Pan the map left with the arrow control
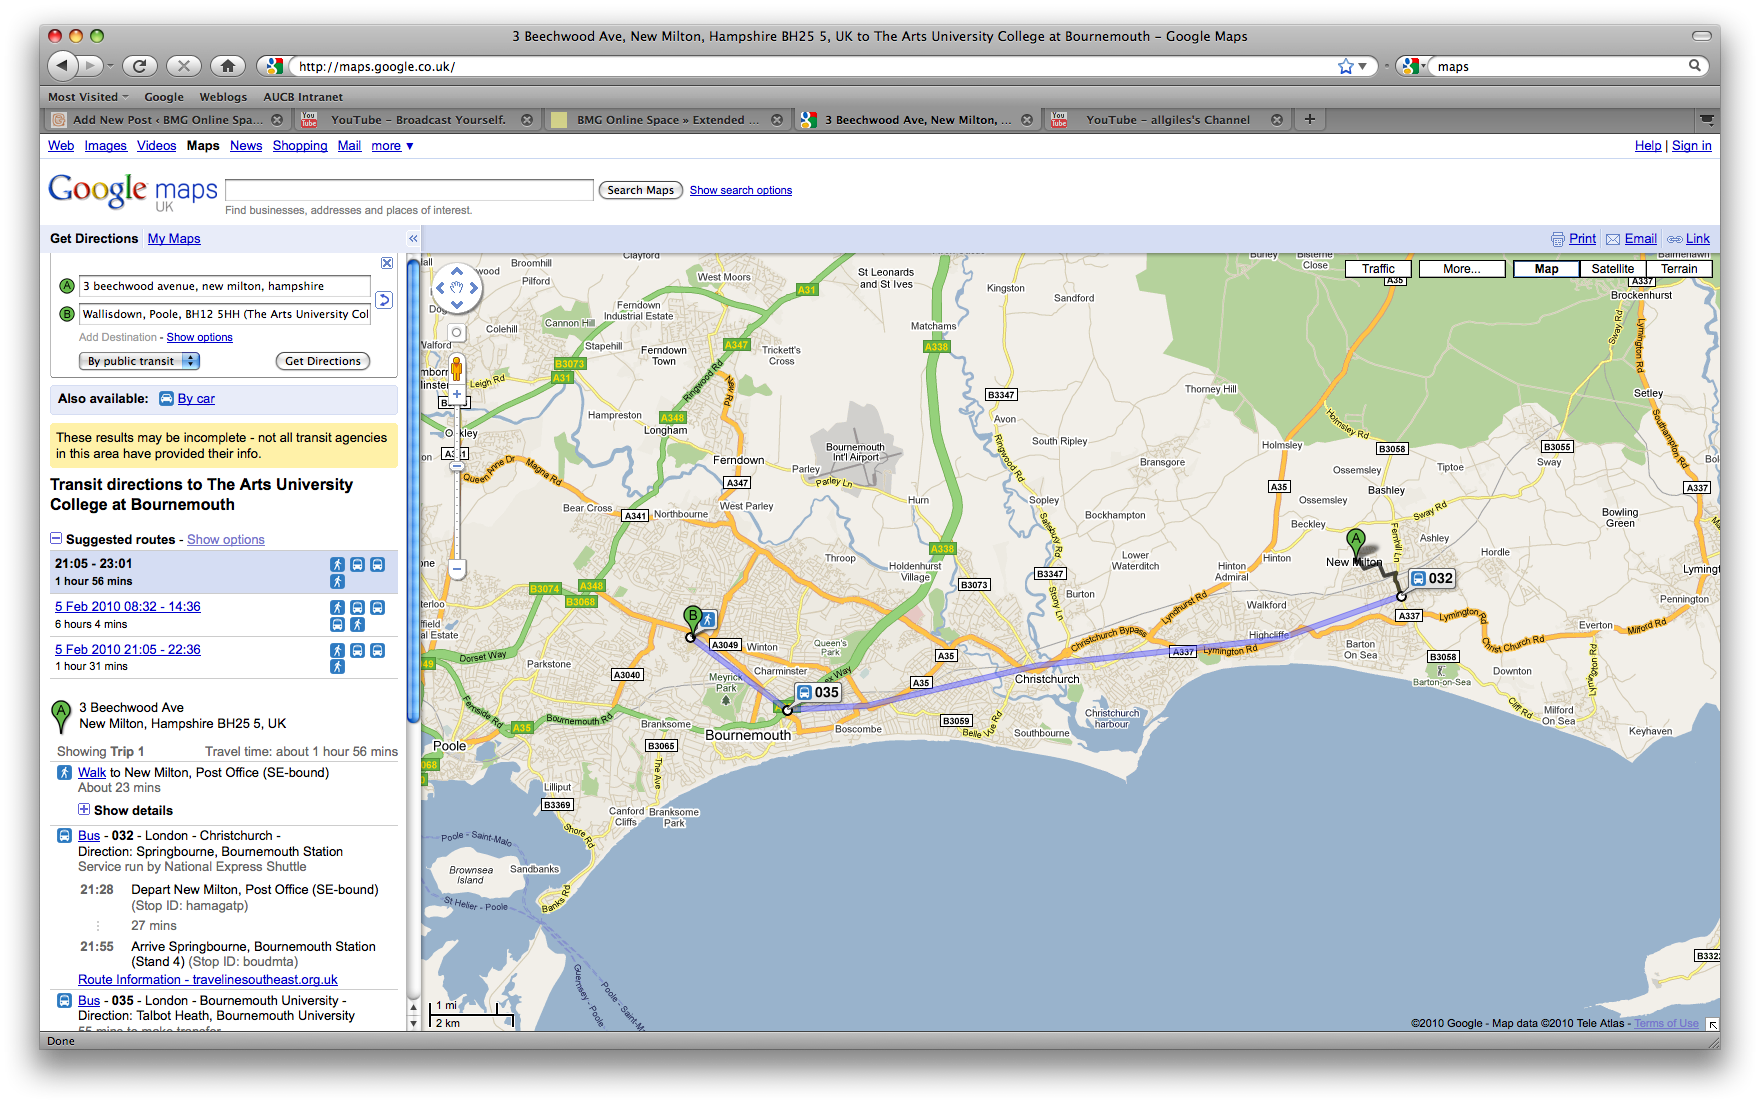 (x=440, y=288)
